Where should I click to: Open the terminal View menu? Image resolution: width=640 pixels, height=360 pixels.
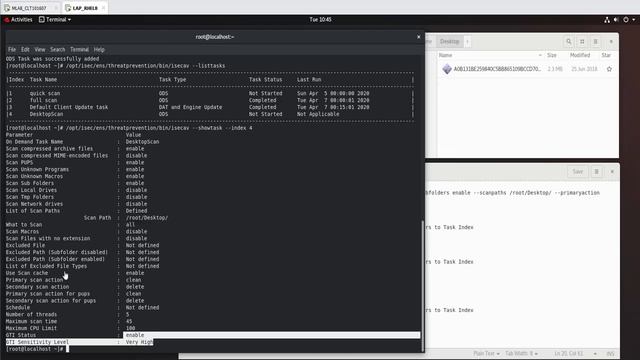click(40, 49)
